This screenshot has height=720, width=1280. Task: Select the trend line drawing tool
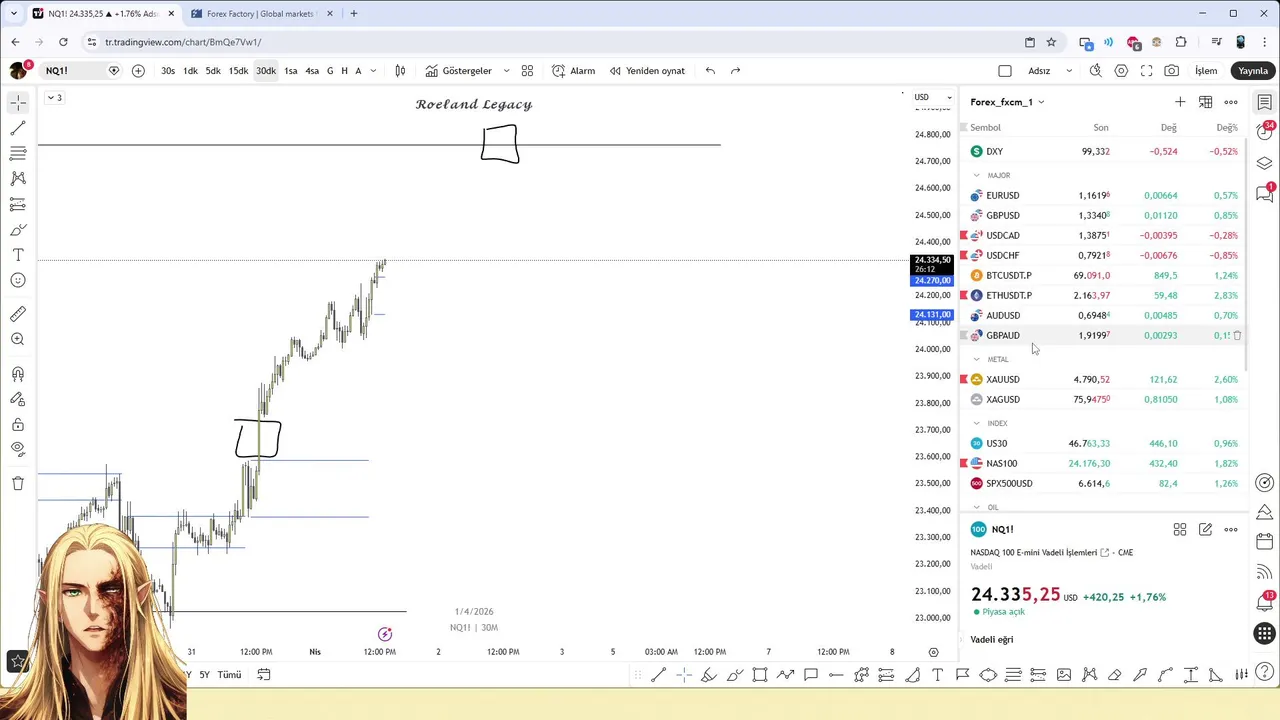point(18,128)
